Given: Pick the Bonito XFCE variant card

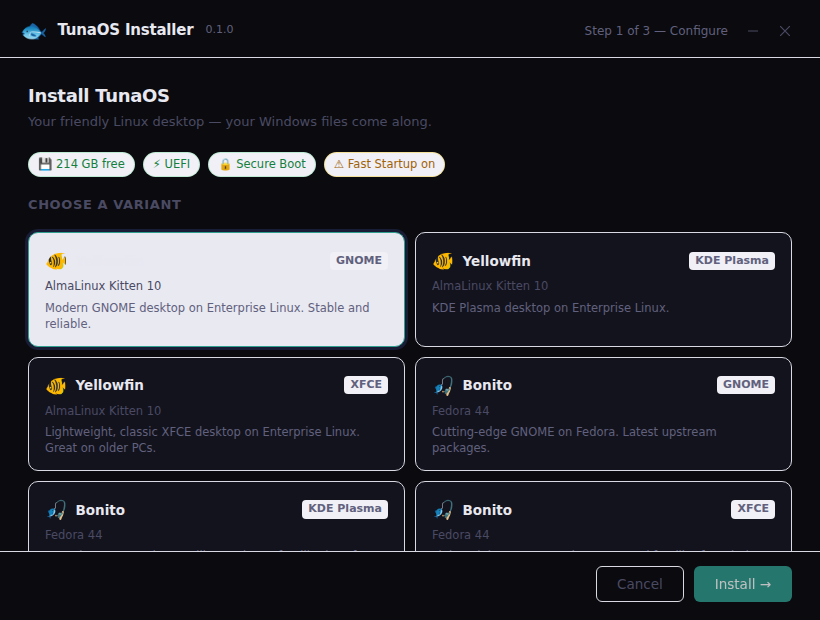Looking at the screenshot, I should 603,516.
